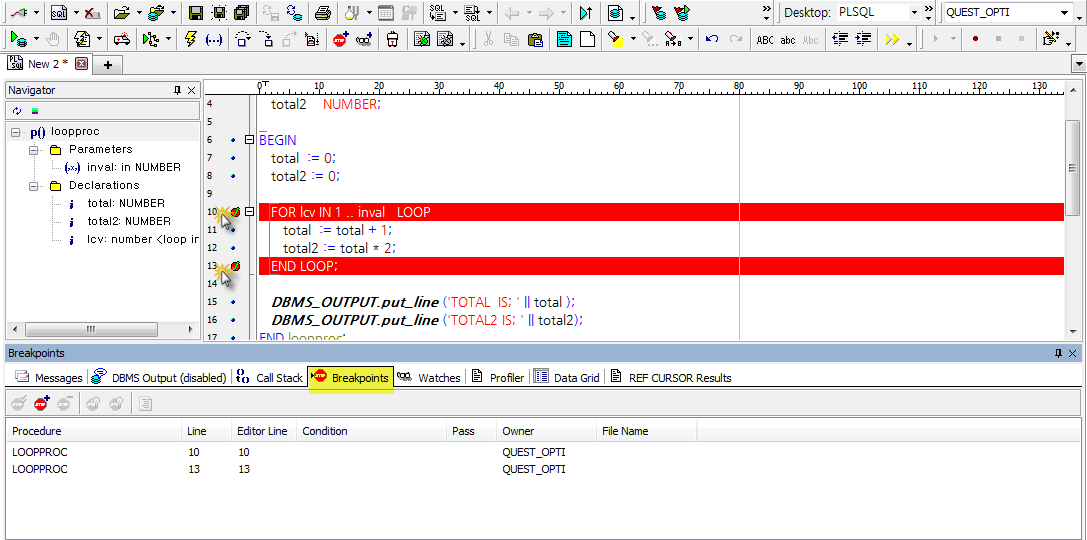This screenshot has height=540, width=1087.
Task: Toggle the breakpoint marker on line 13
Action: pyautogui.click(x=235, y=266)
